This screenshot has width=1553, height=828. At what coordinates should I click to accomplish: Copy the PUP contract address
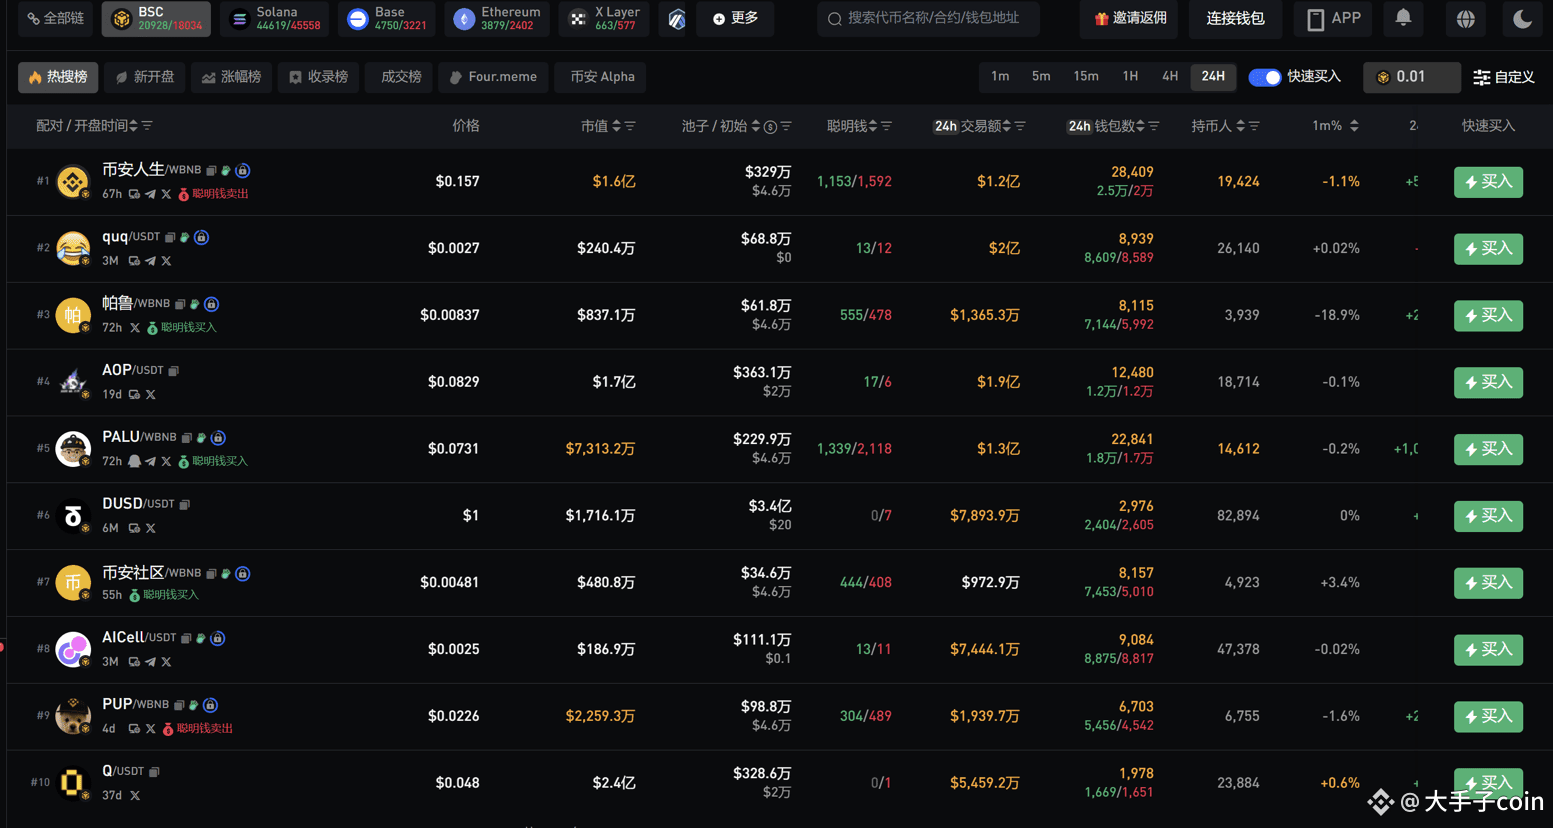pyautogui.click(x=179, y=705)
